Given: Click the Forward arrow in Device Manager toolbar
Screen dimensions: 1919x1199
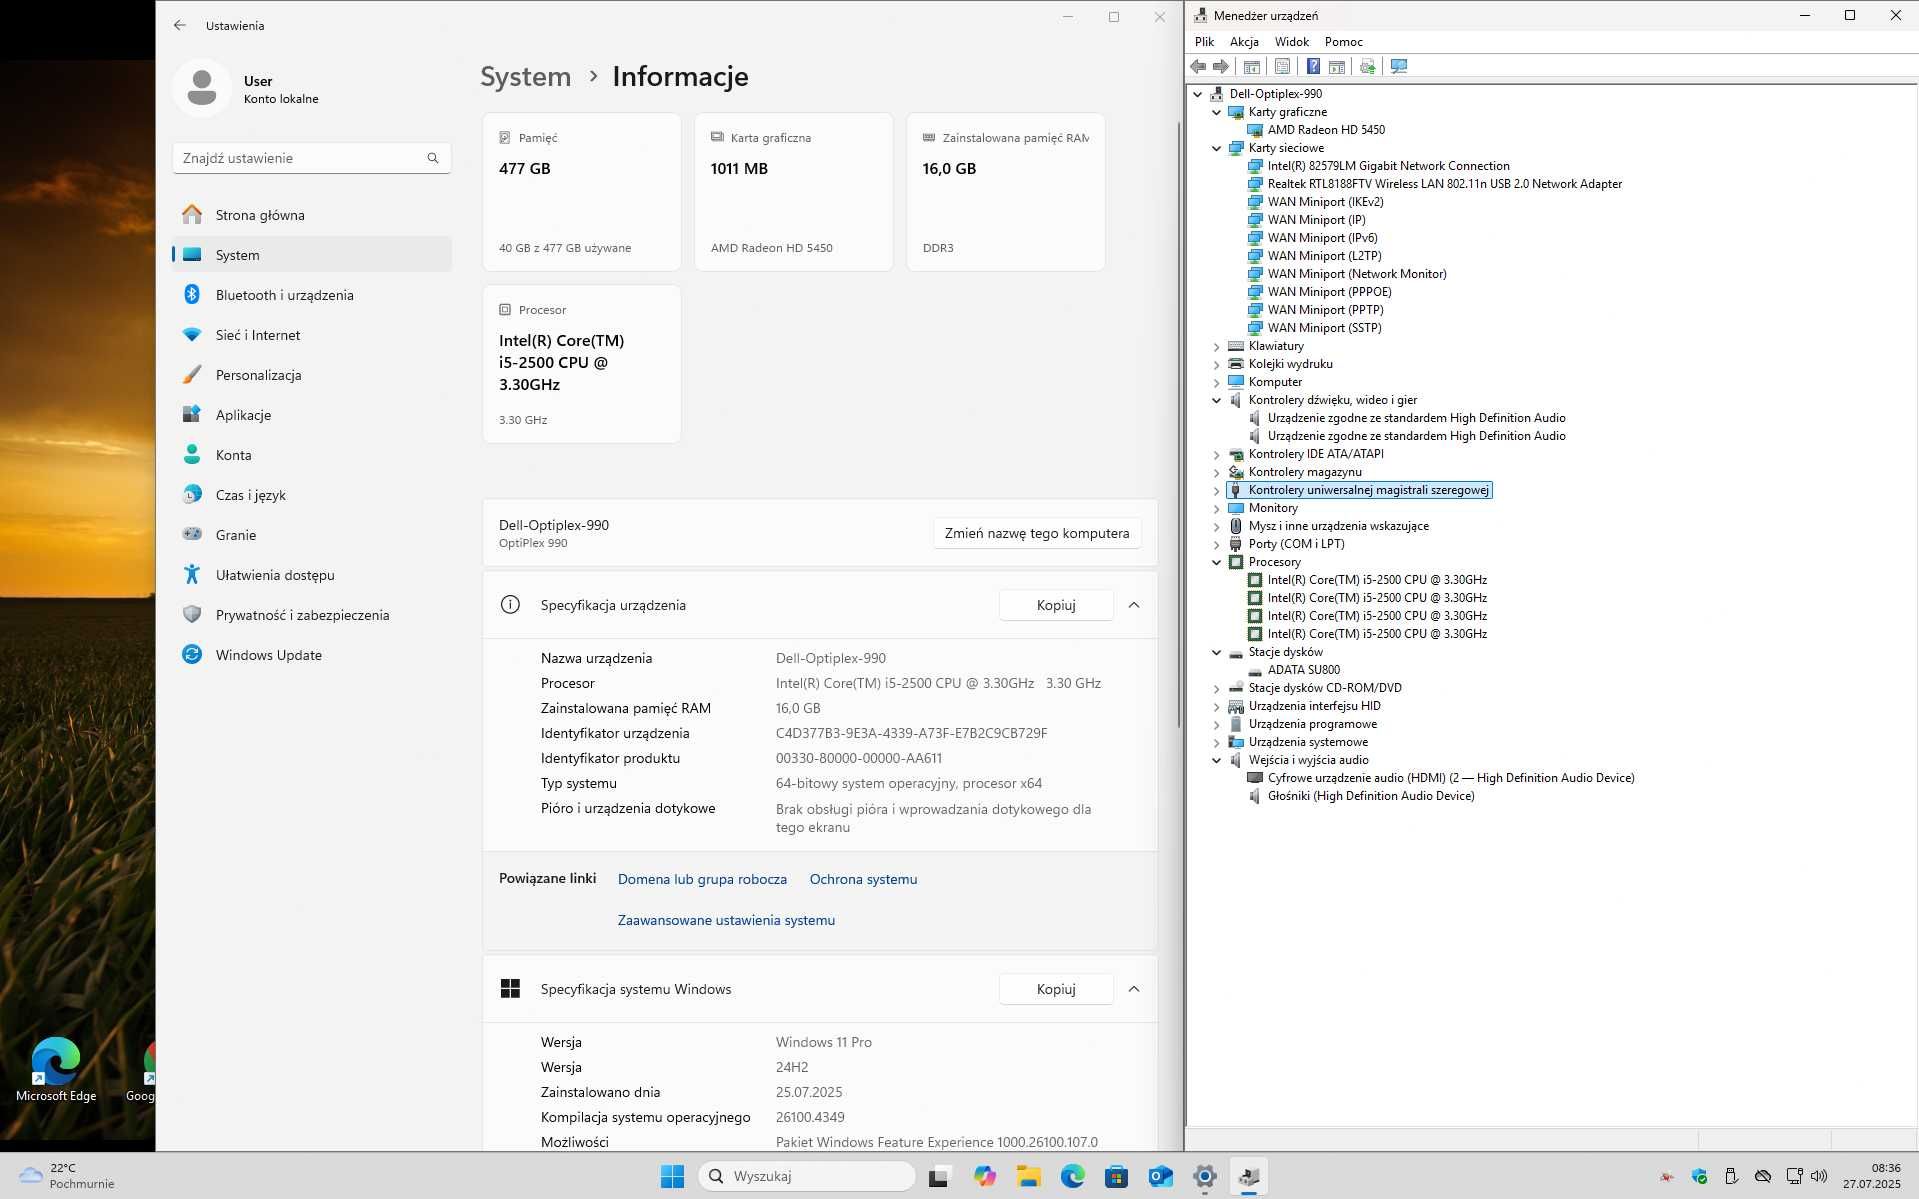Looking at the screenshot, I should (1221, 66).
